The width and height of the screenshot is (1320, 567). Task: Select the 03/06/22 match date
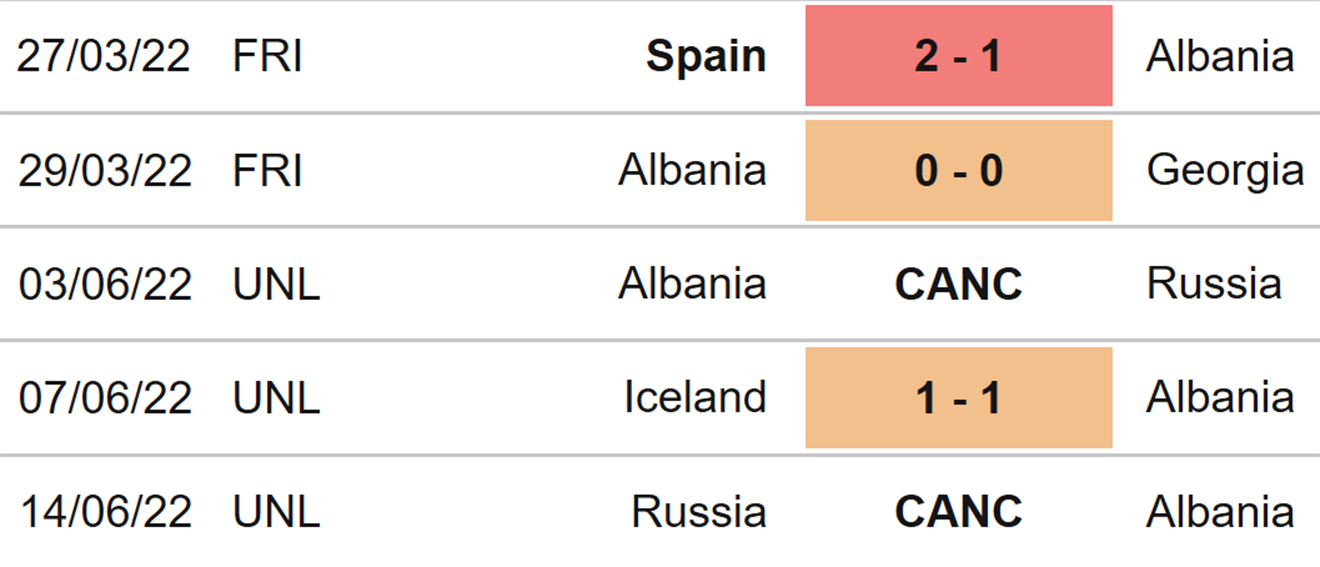click(x=104, y=284)
